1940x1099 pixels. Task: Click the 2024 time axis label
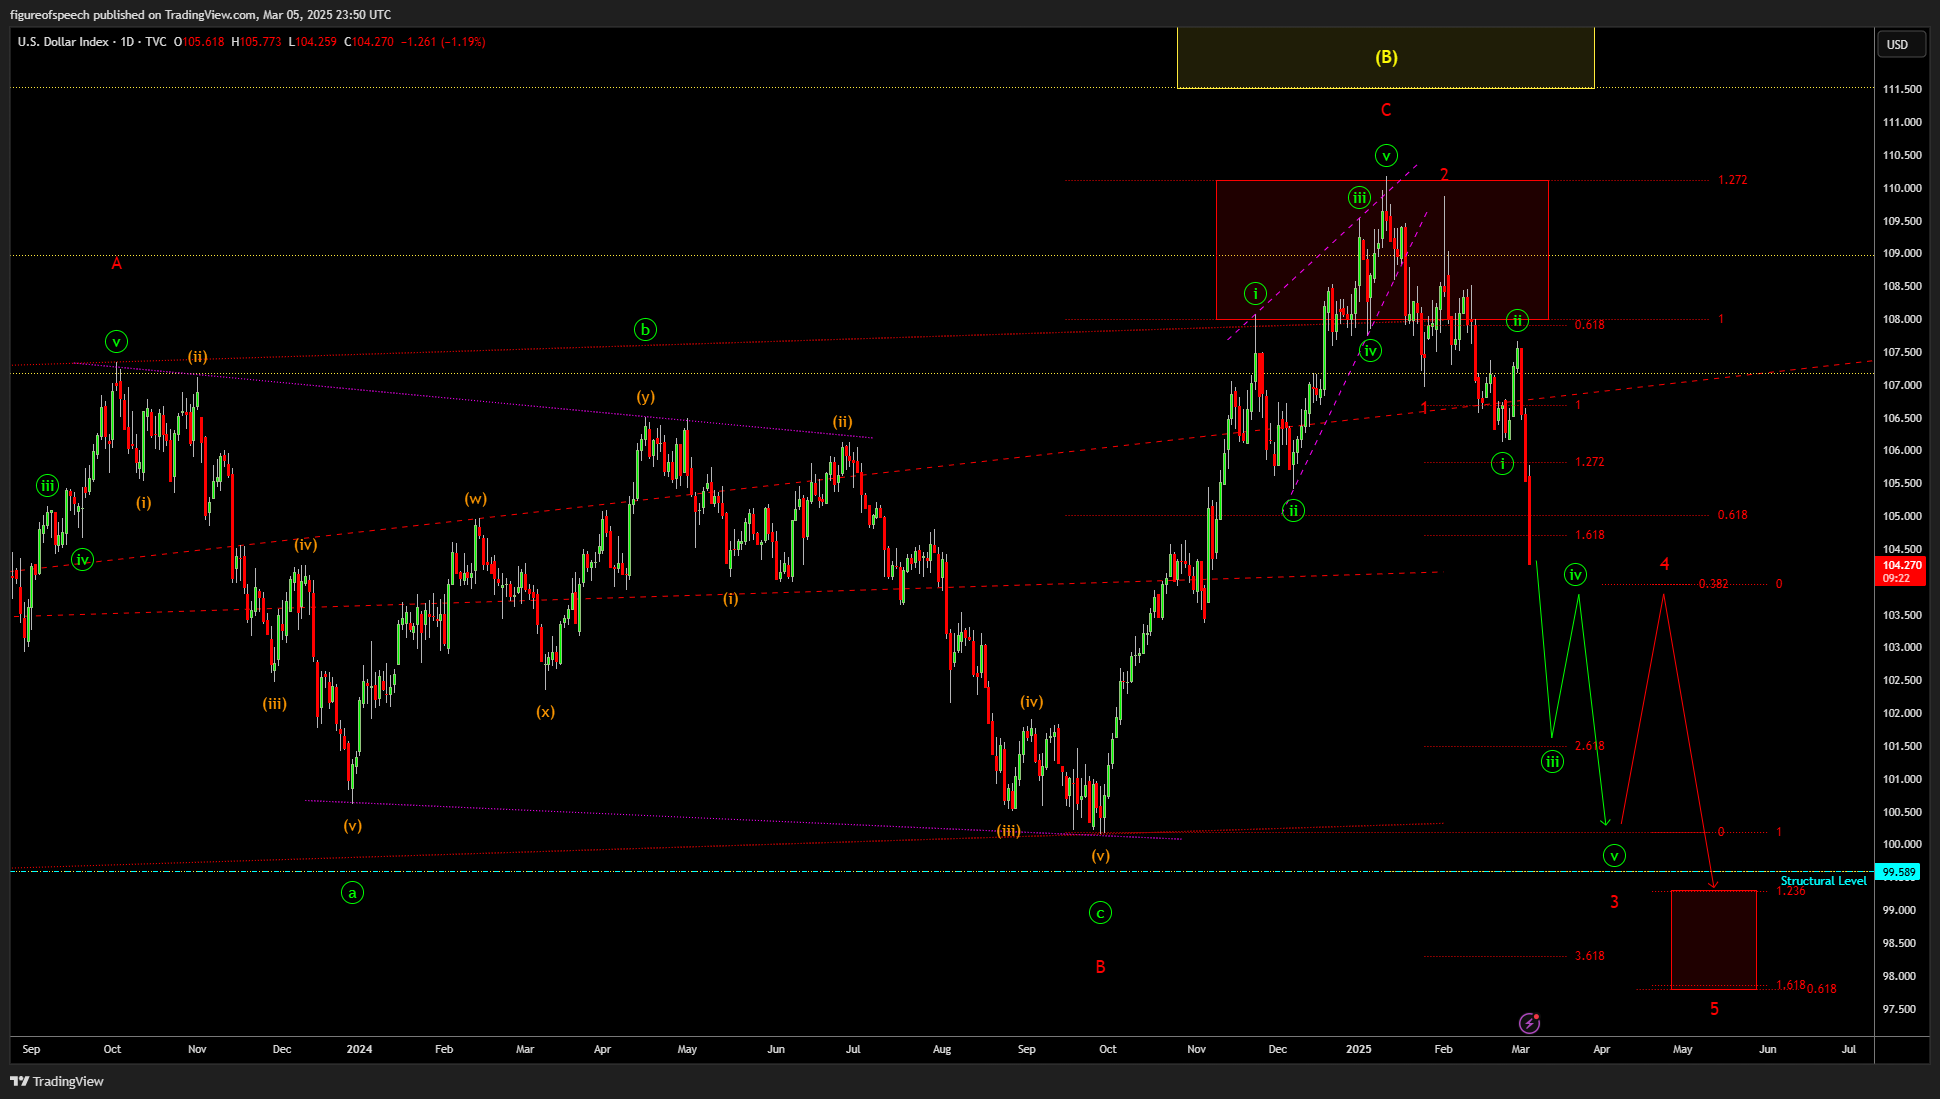click(x=359, y=1049)
